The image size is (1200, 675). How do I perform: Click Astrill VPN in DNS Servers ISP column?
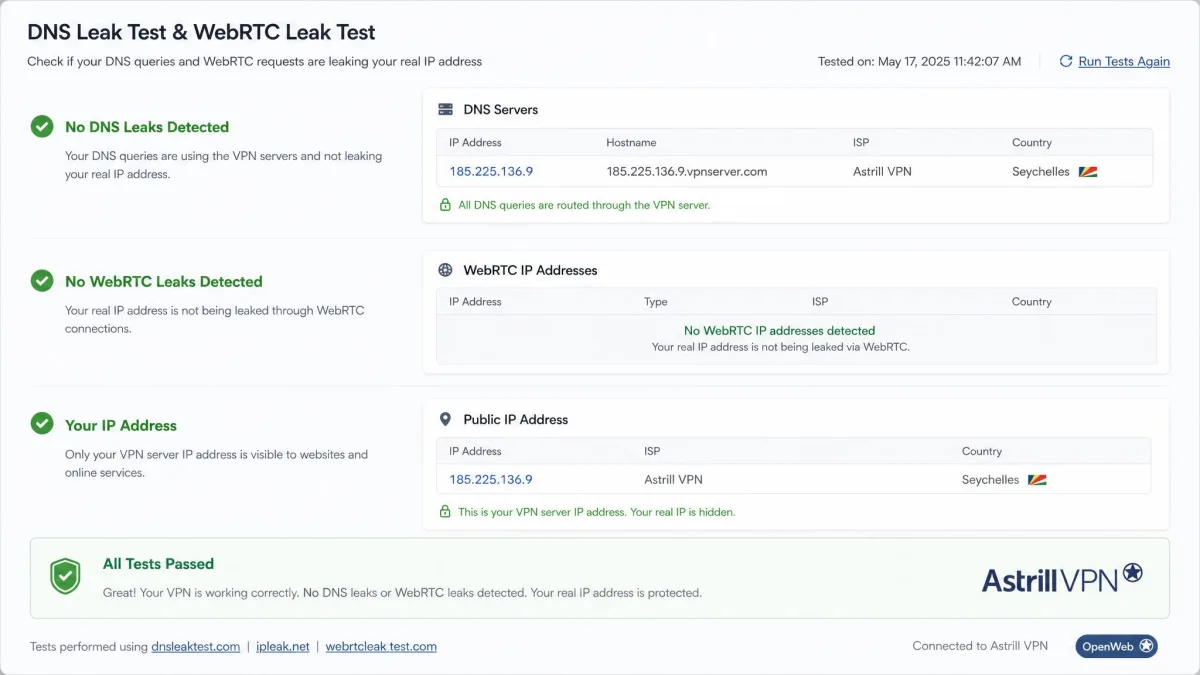tap(882, 172)
